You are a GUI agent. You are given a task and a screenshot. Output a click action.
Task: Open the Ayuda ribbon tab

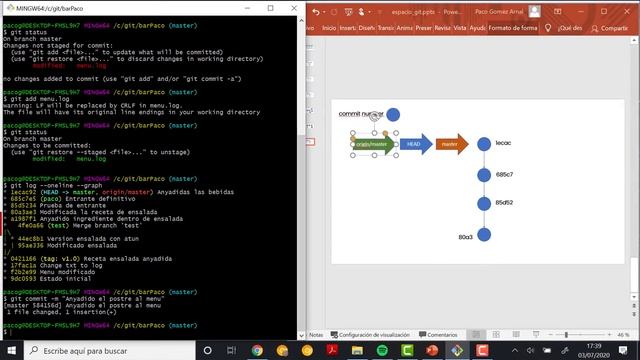click(x=477, y=28)
